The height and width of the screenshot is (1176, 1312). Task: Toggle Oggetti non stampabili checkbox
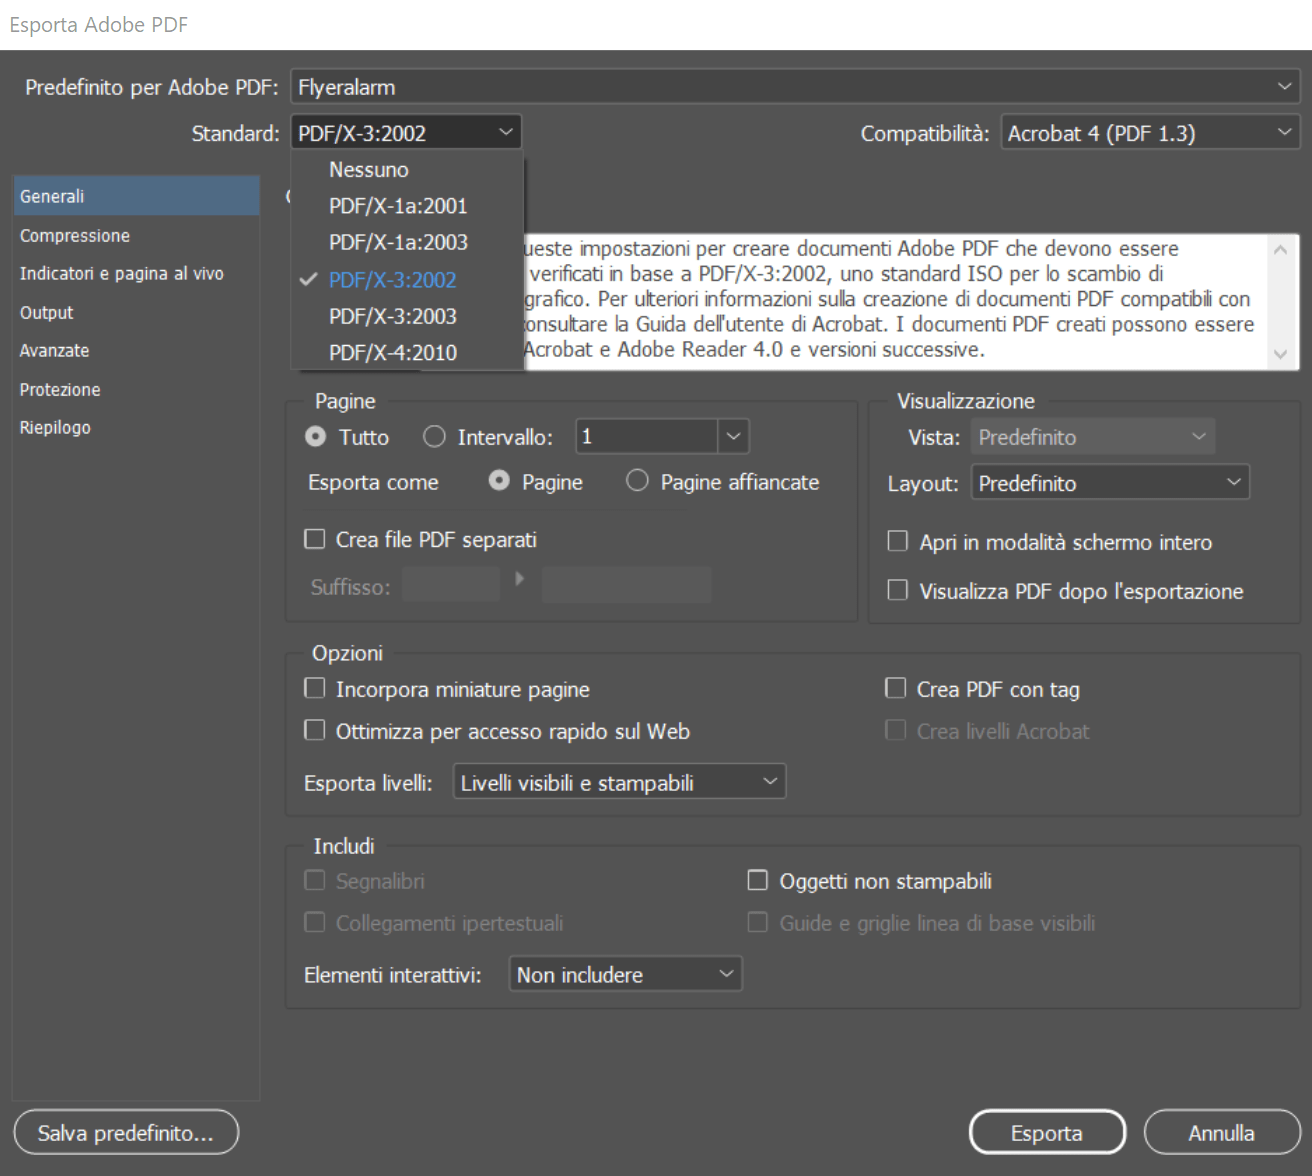tap(758, 881)
